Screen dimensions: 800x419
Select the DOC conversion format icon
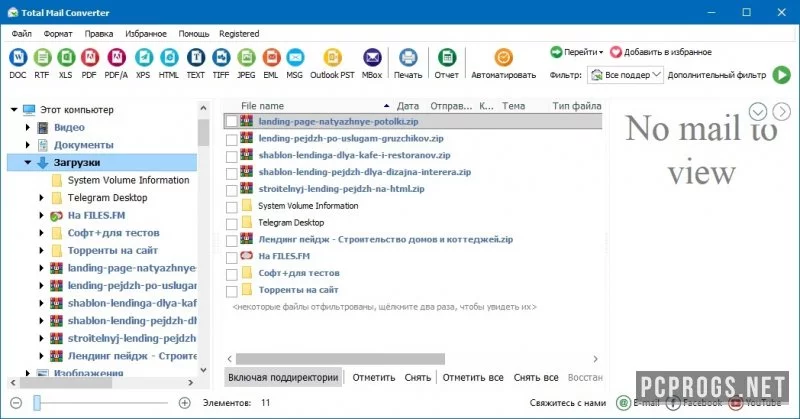[x=18, y=58]
